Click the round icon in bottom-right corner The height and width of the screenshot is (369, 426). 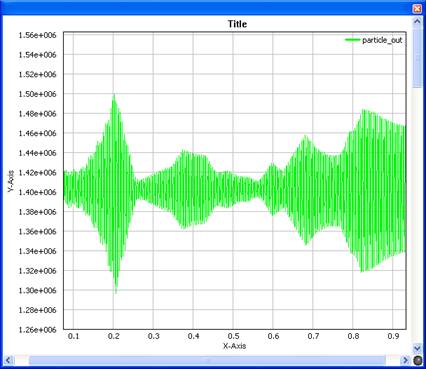[x=417, y=360]
